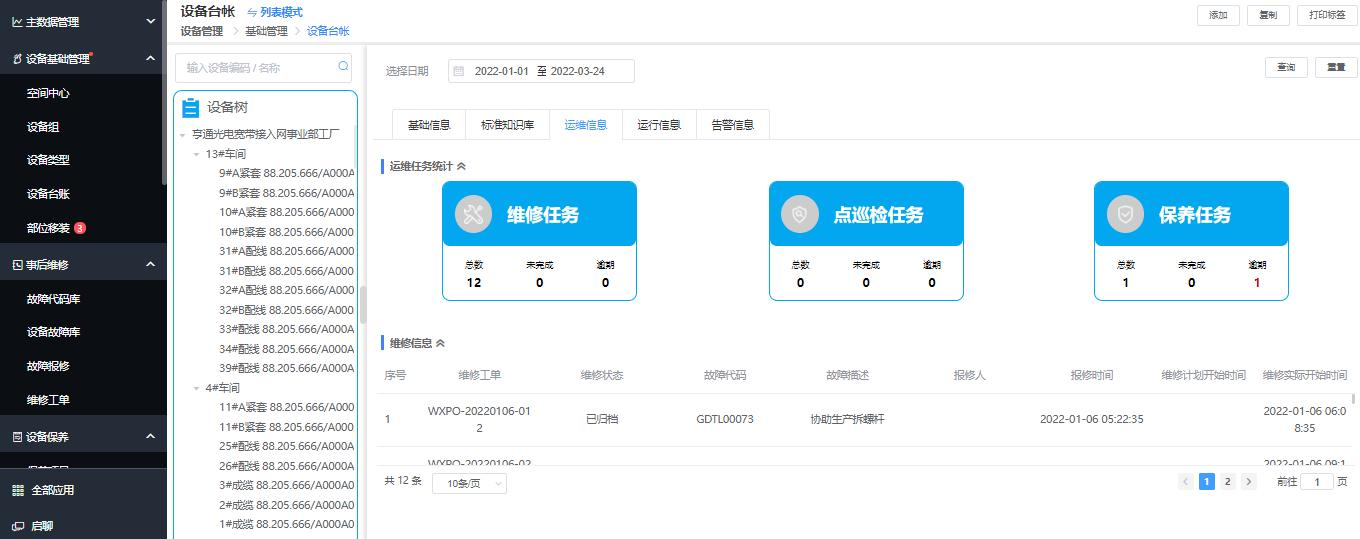The image size is (1360, 539).
Task: Click the search magnifier icon in device search
Action: pyautogui.click(x=344, y=67)
